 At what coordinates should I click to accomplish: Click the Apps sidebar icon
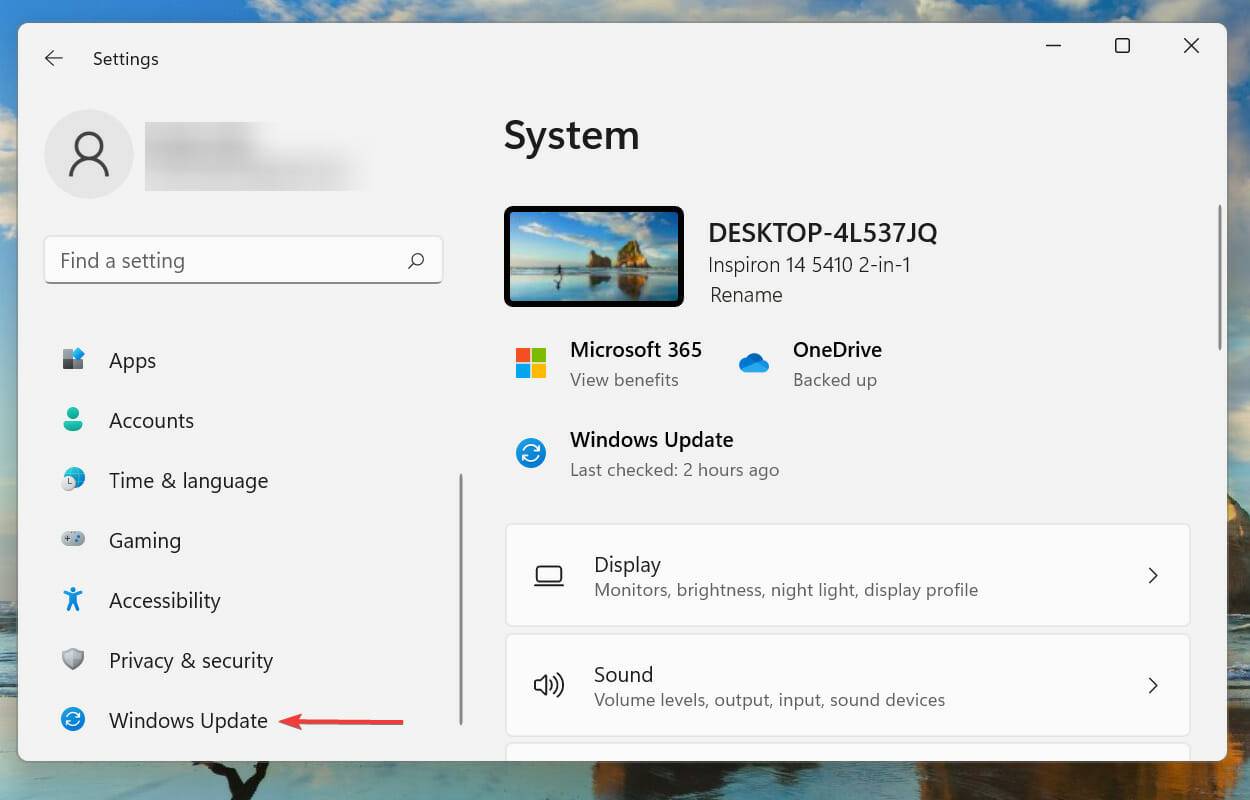73,360
